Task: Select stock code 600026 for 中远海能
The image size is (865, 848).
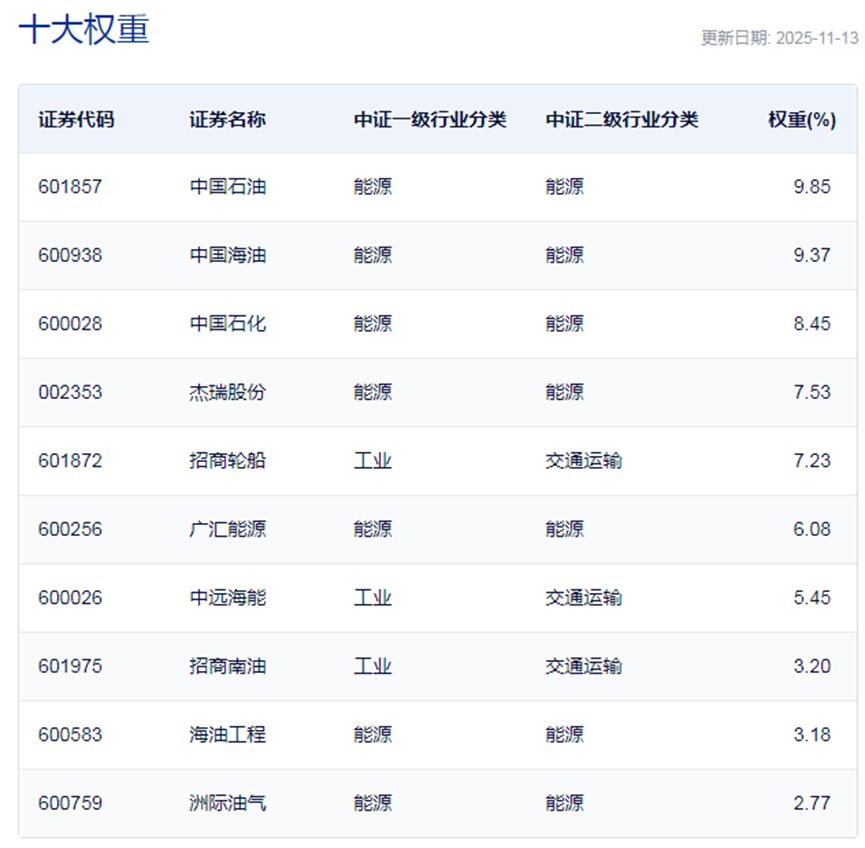Action: pos(71,597)
